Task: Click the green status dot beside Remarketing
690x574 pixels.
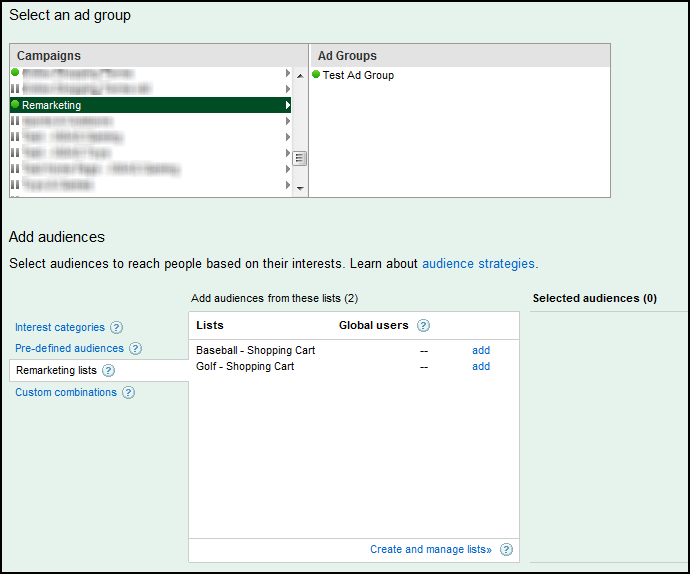Action: (x=15, y=104)
